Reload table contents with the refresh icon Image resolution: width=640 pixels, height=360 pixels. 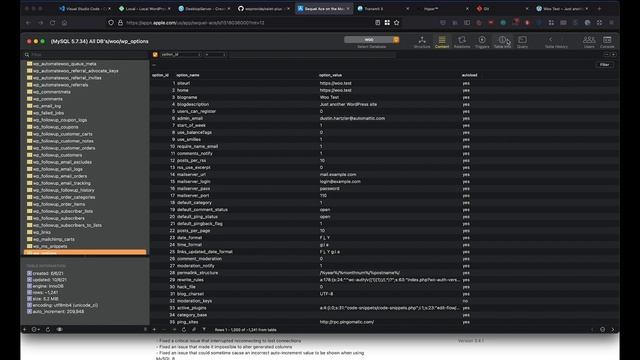pyautogui.click(x=184, y=329)
